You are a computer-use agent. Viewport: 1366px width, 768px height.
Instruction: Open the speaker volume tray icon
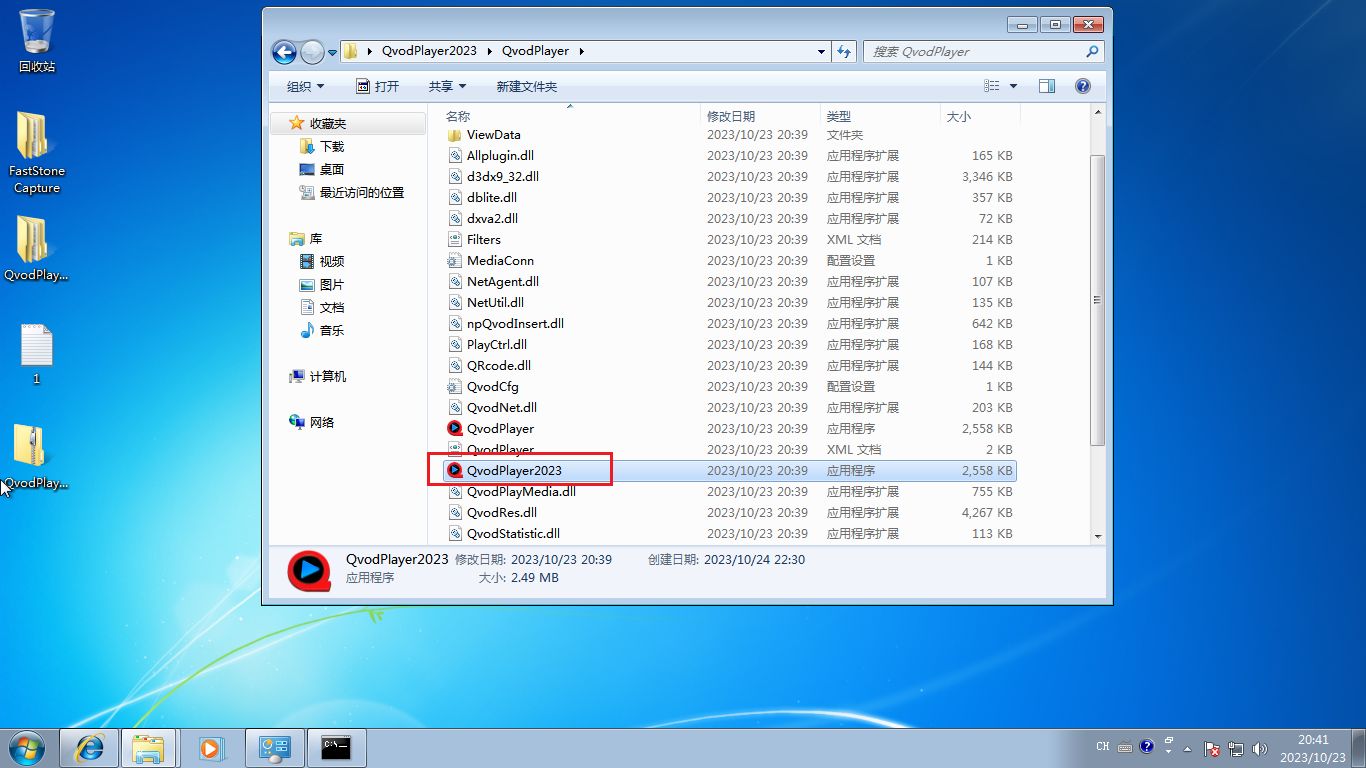(1257, 747)
